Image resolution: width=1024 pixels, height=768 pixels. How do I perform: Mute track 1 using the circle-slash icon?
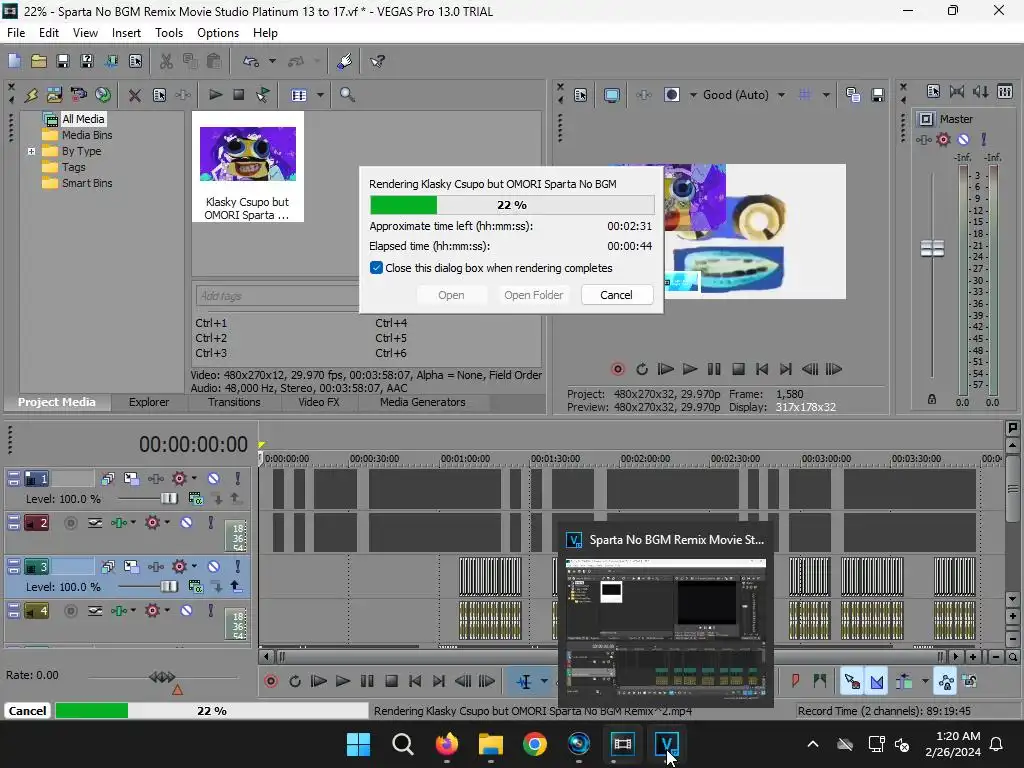(213, 479)
